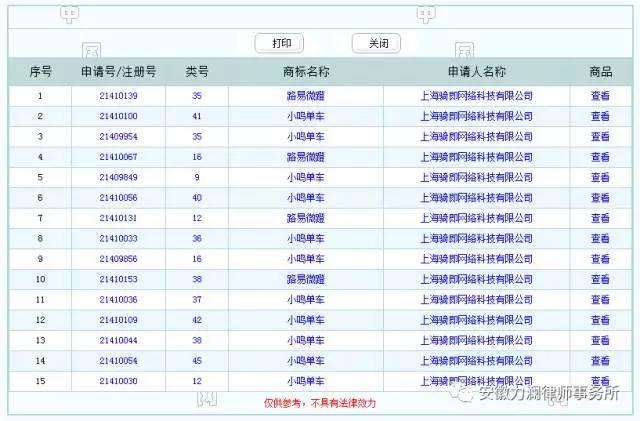Click trademark name 路易微躍 in row 1
Viewport: 640px width, 421px height.
(306, 96)
